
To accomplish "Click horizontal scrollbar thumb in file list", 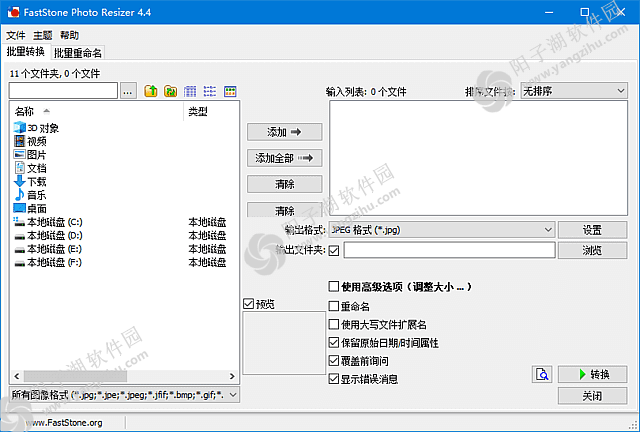I will (76, 376).
